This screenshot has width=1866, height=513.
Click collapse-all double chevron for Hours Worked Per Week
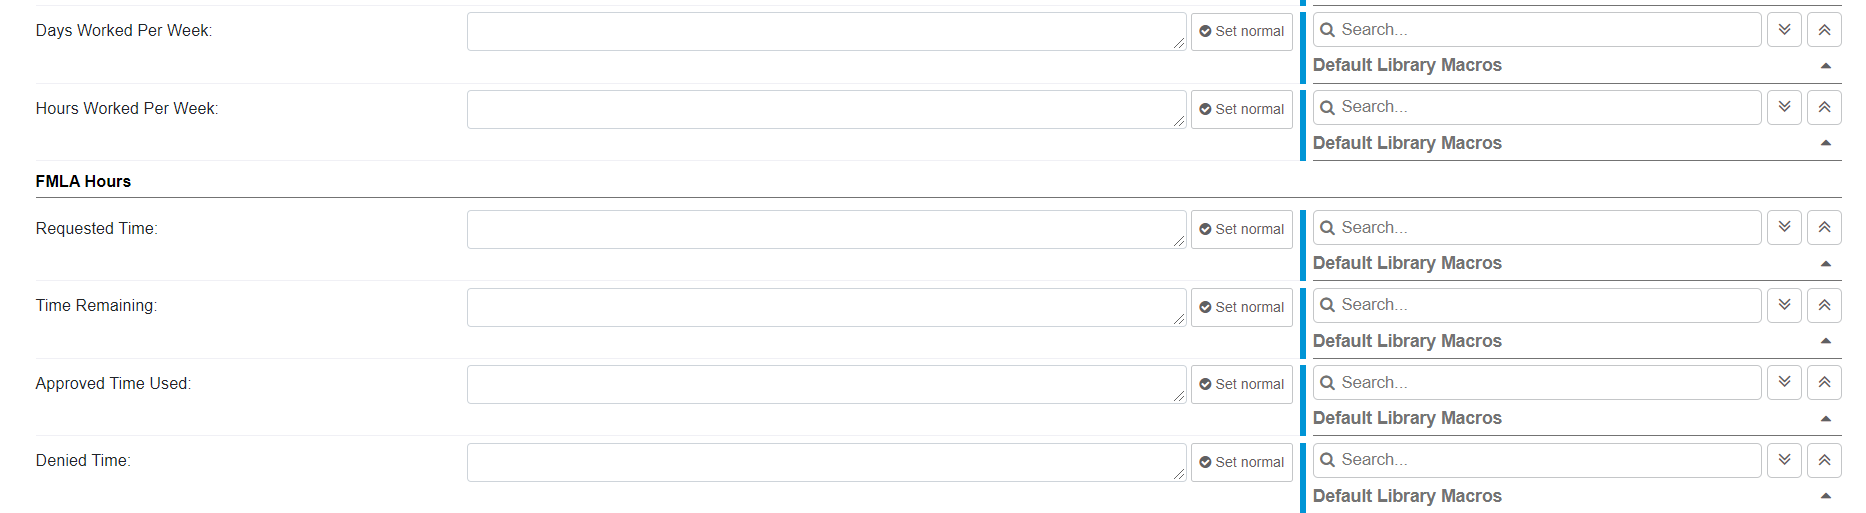pyautogui.click(x=1824, y=107)
